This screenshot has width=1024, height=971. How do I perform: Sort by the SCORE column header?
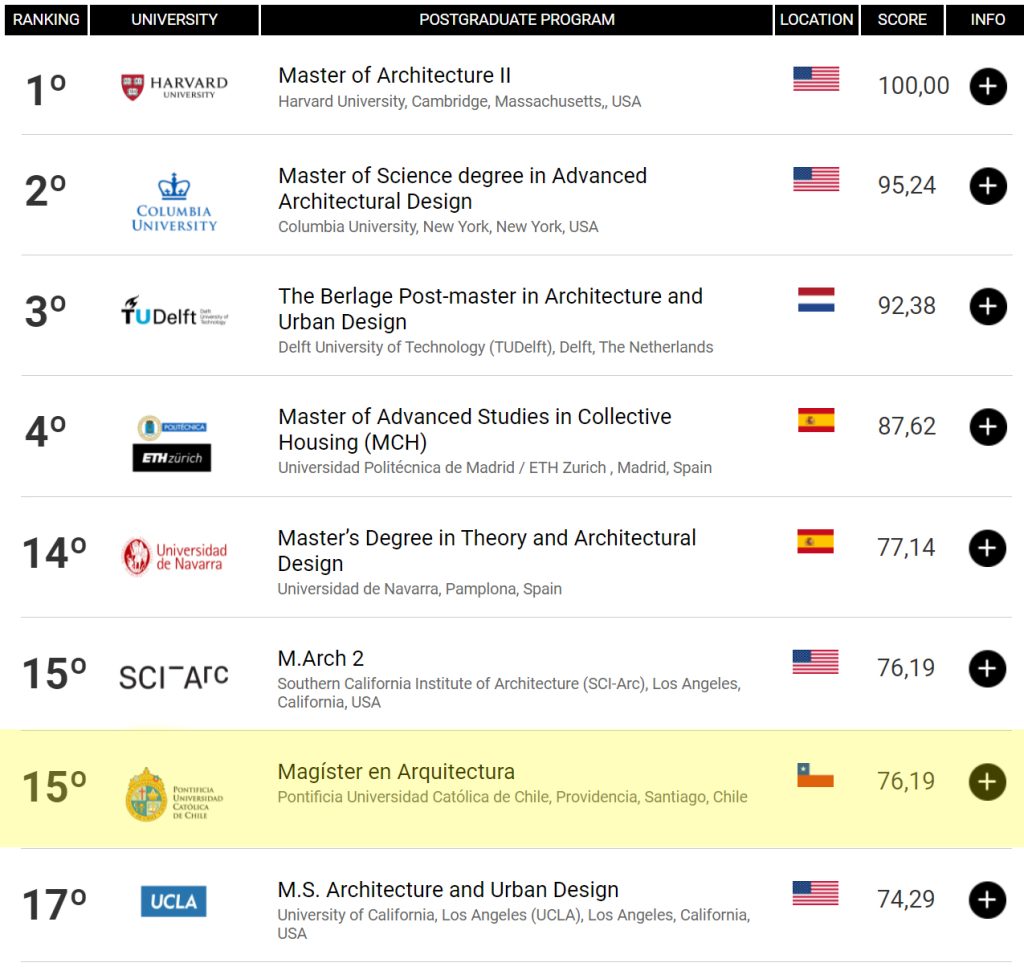(902, 19)
